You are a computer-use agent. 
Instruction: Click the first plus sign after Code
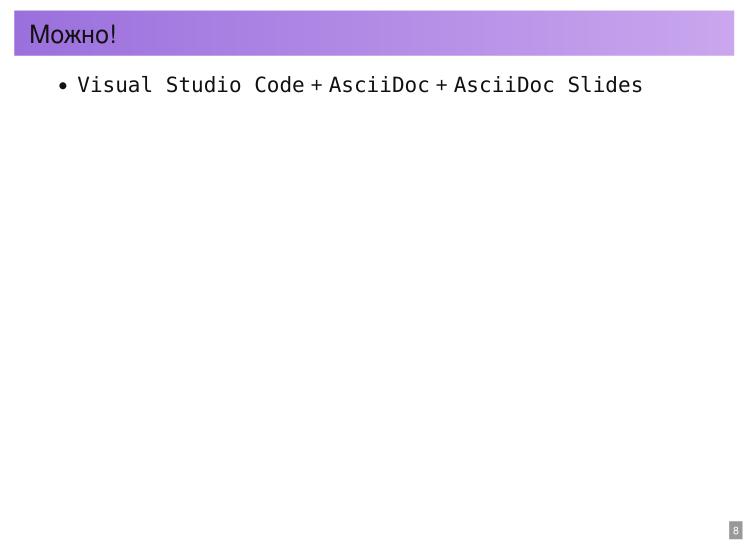[316, 86]
